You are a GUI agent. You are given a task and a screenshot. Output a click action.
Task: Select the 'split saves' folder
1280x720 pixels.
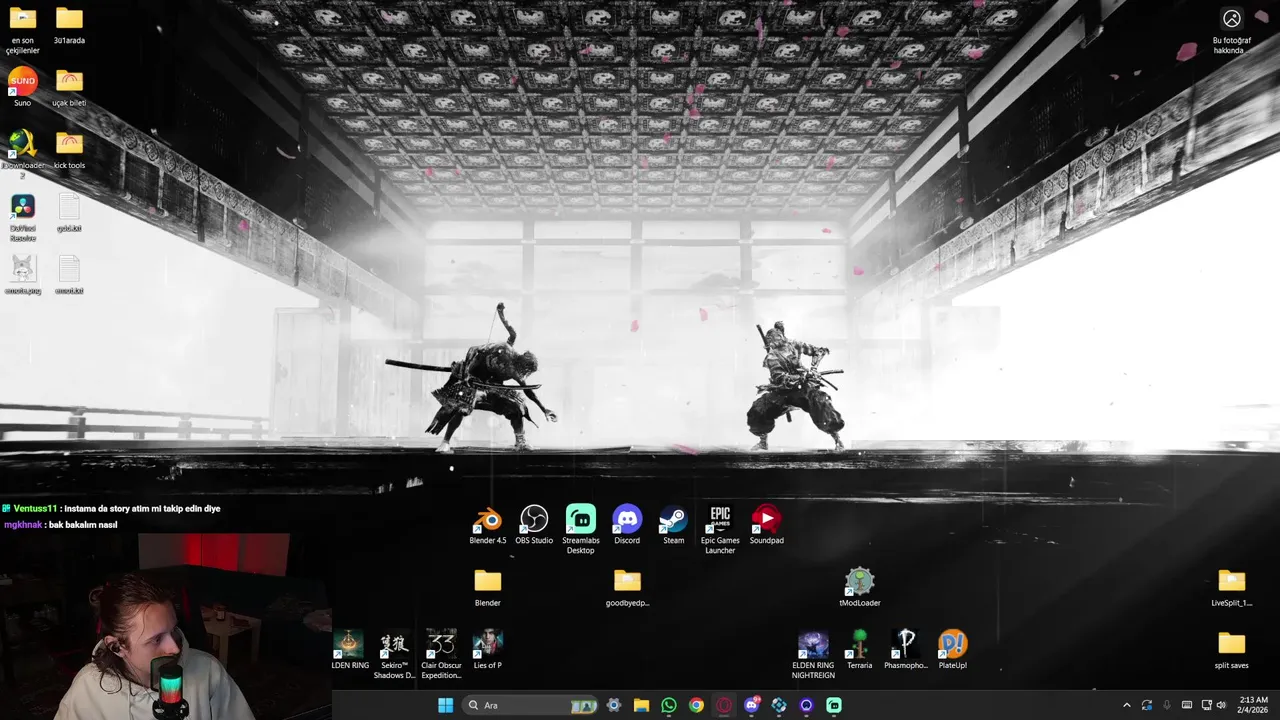[1232, 650]
